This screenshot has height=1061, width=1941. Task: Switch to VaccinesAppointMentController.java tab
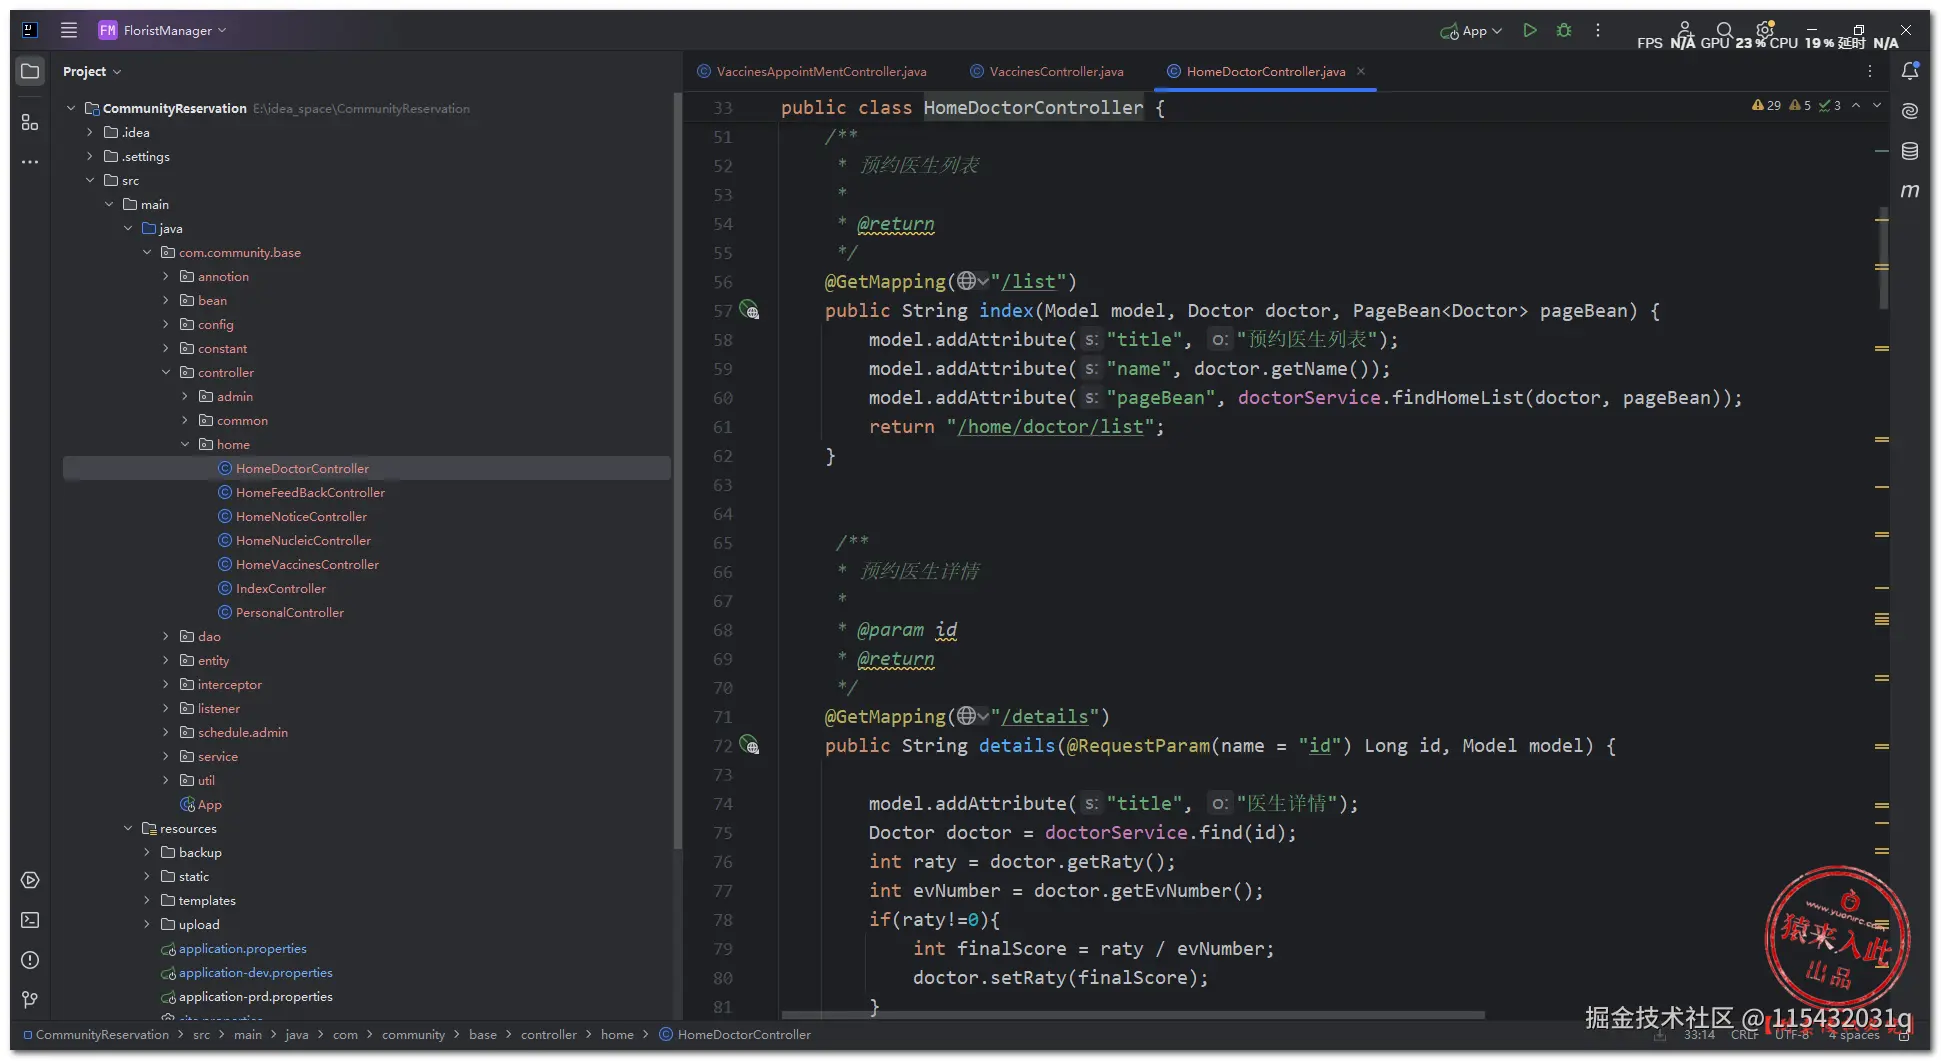point(812,71)
